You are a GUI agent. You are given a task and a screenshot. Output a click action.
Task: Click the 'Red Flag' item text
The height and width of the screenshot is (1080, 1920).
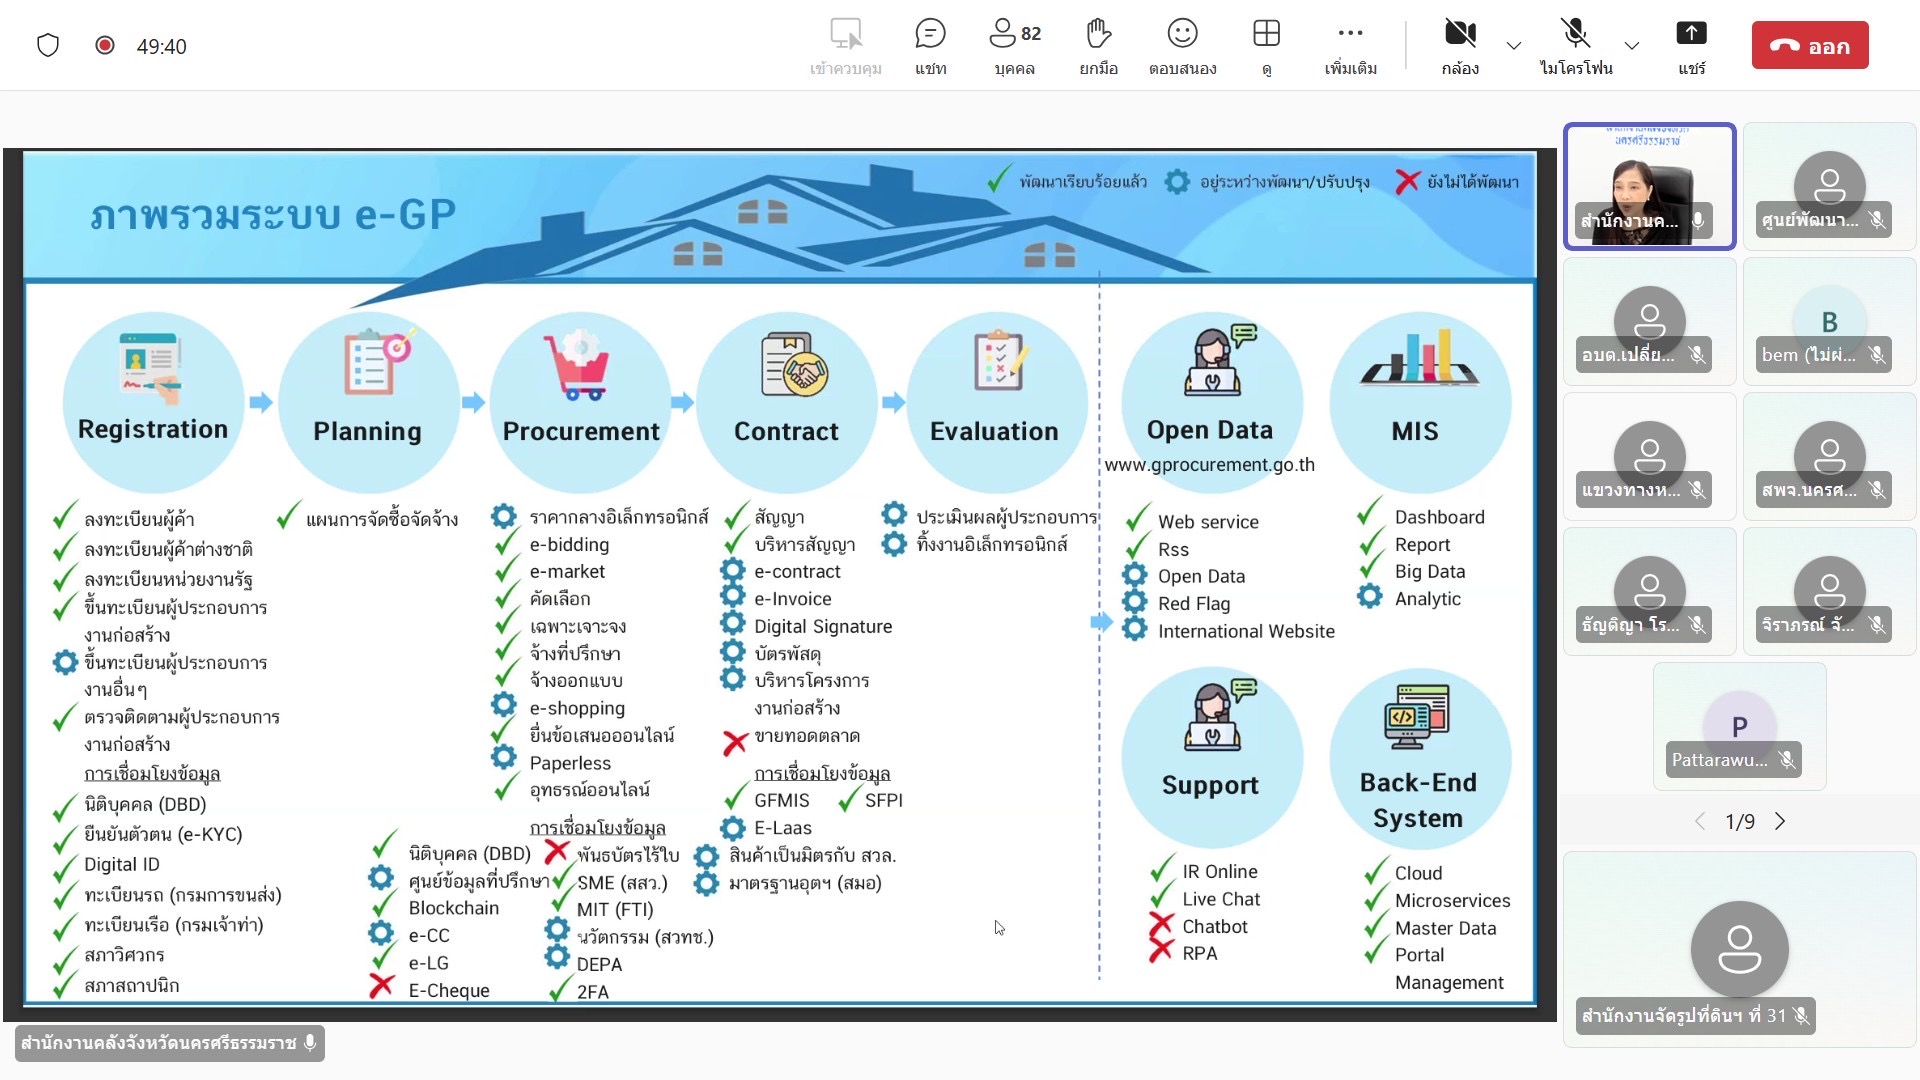(1194, 604)
